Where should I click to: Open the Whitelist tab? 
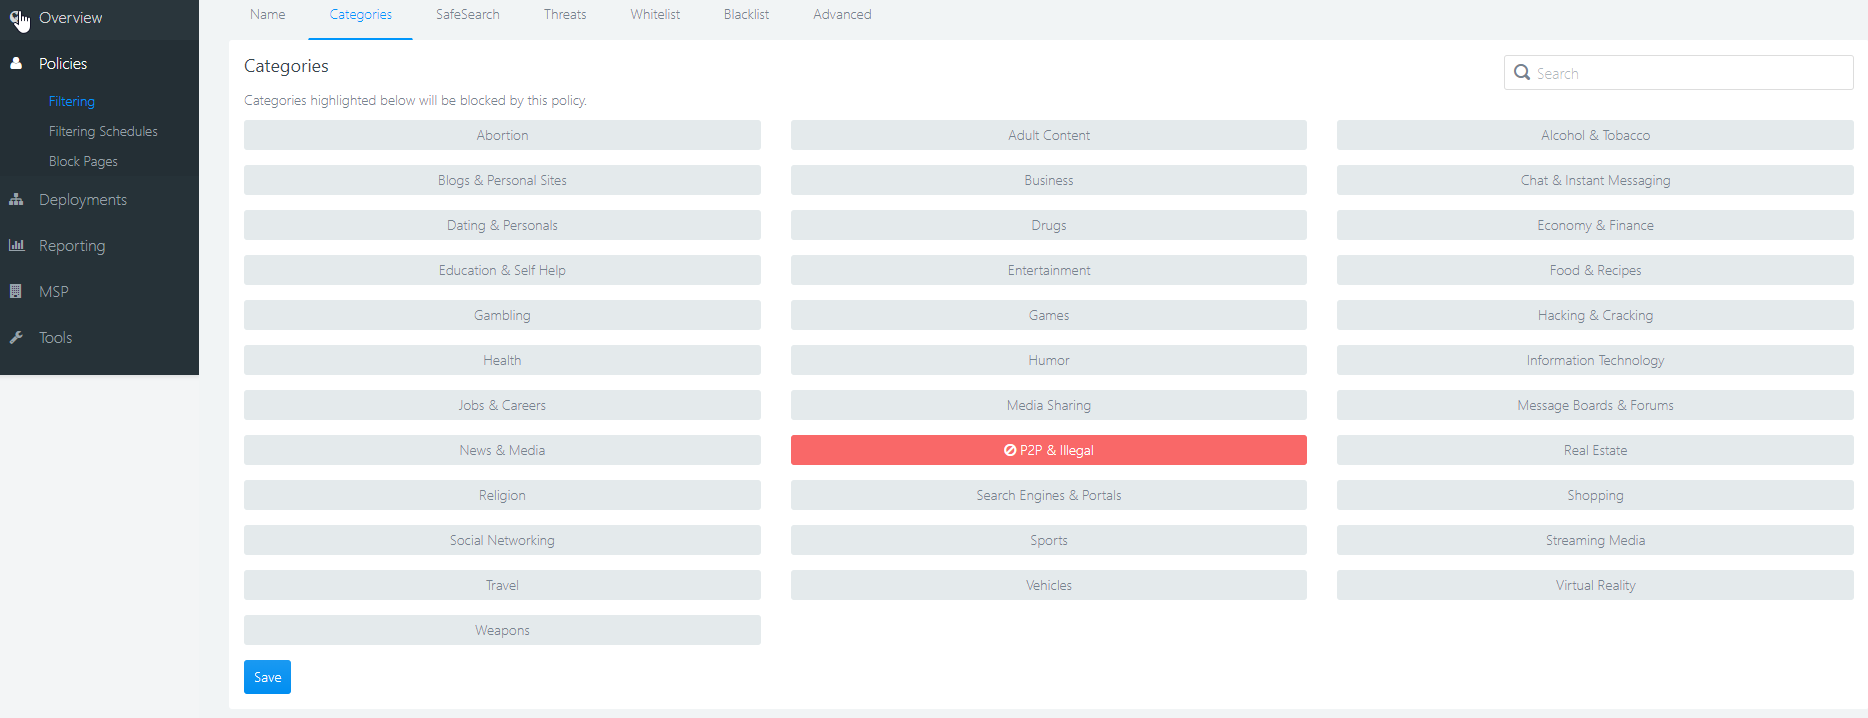(655, 15)
